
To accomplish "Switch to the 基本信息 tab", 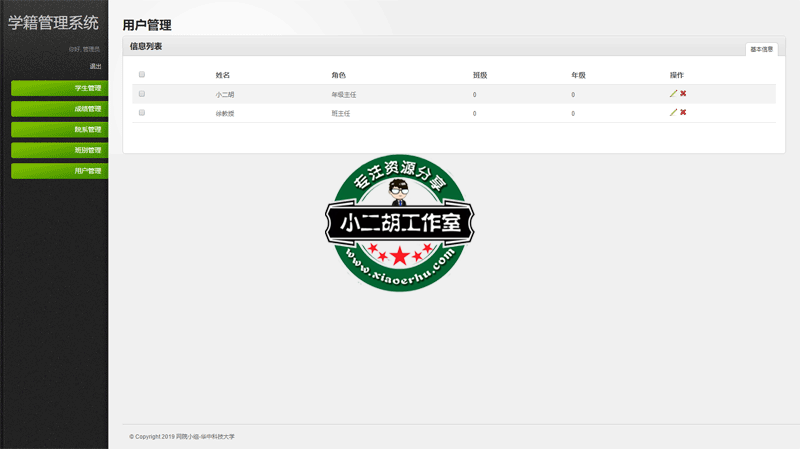I will (761, 49).
